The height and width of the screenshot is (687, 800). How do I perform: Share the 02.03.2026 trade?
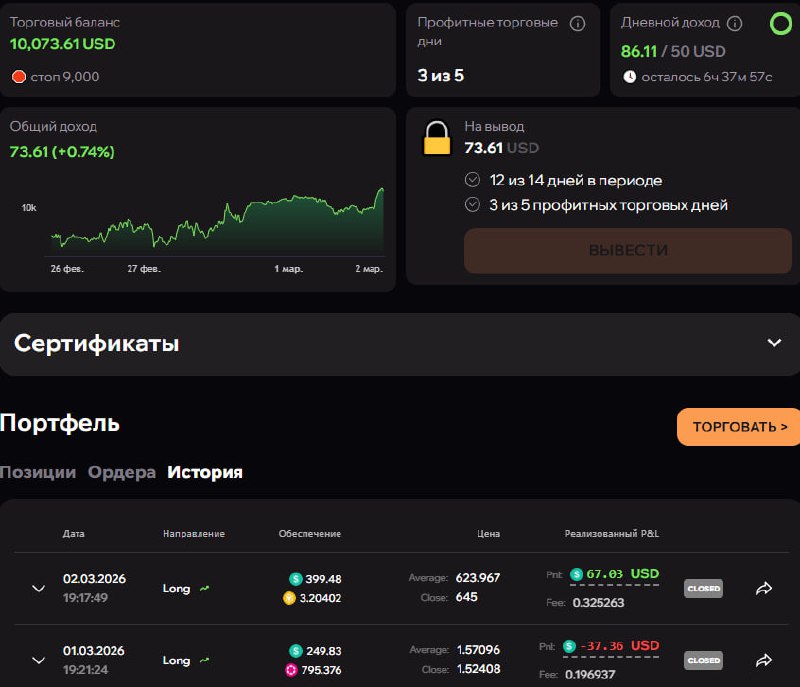pyautogui.click(x=764, y=588)
